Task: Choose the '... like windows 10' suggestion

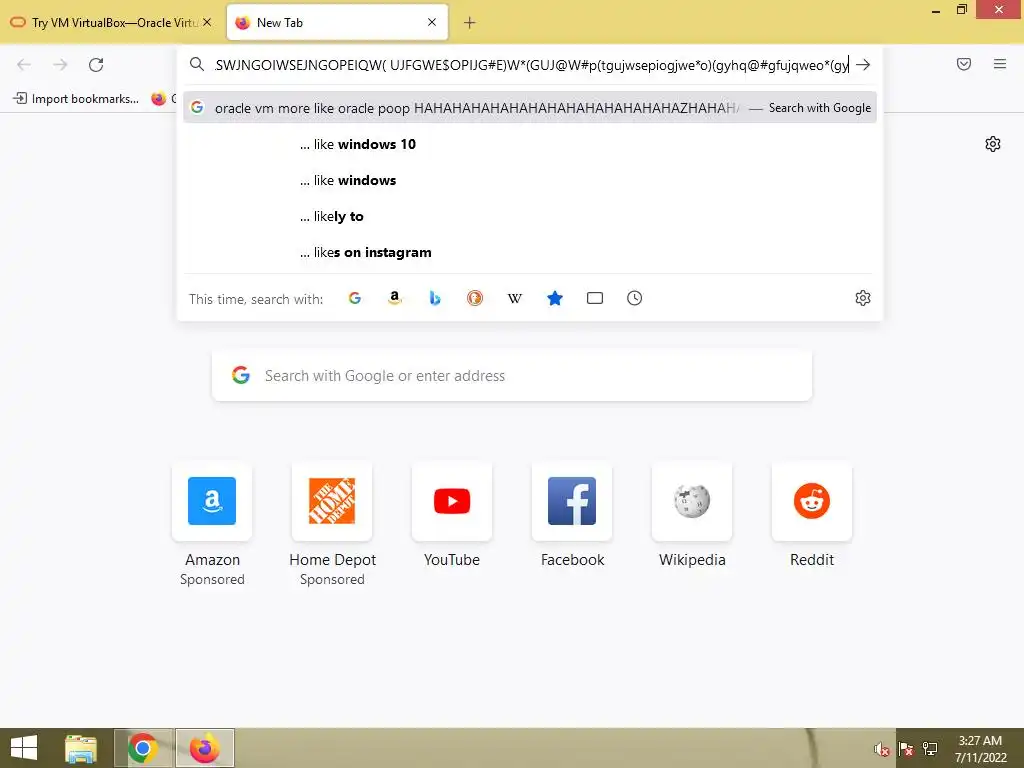Action: click(x=530, y=144)
